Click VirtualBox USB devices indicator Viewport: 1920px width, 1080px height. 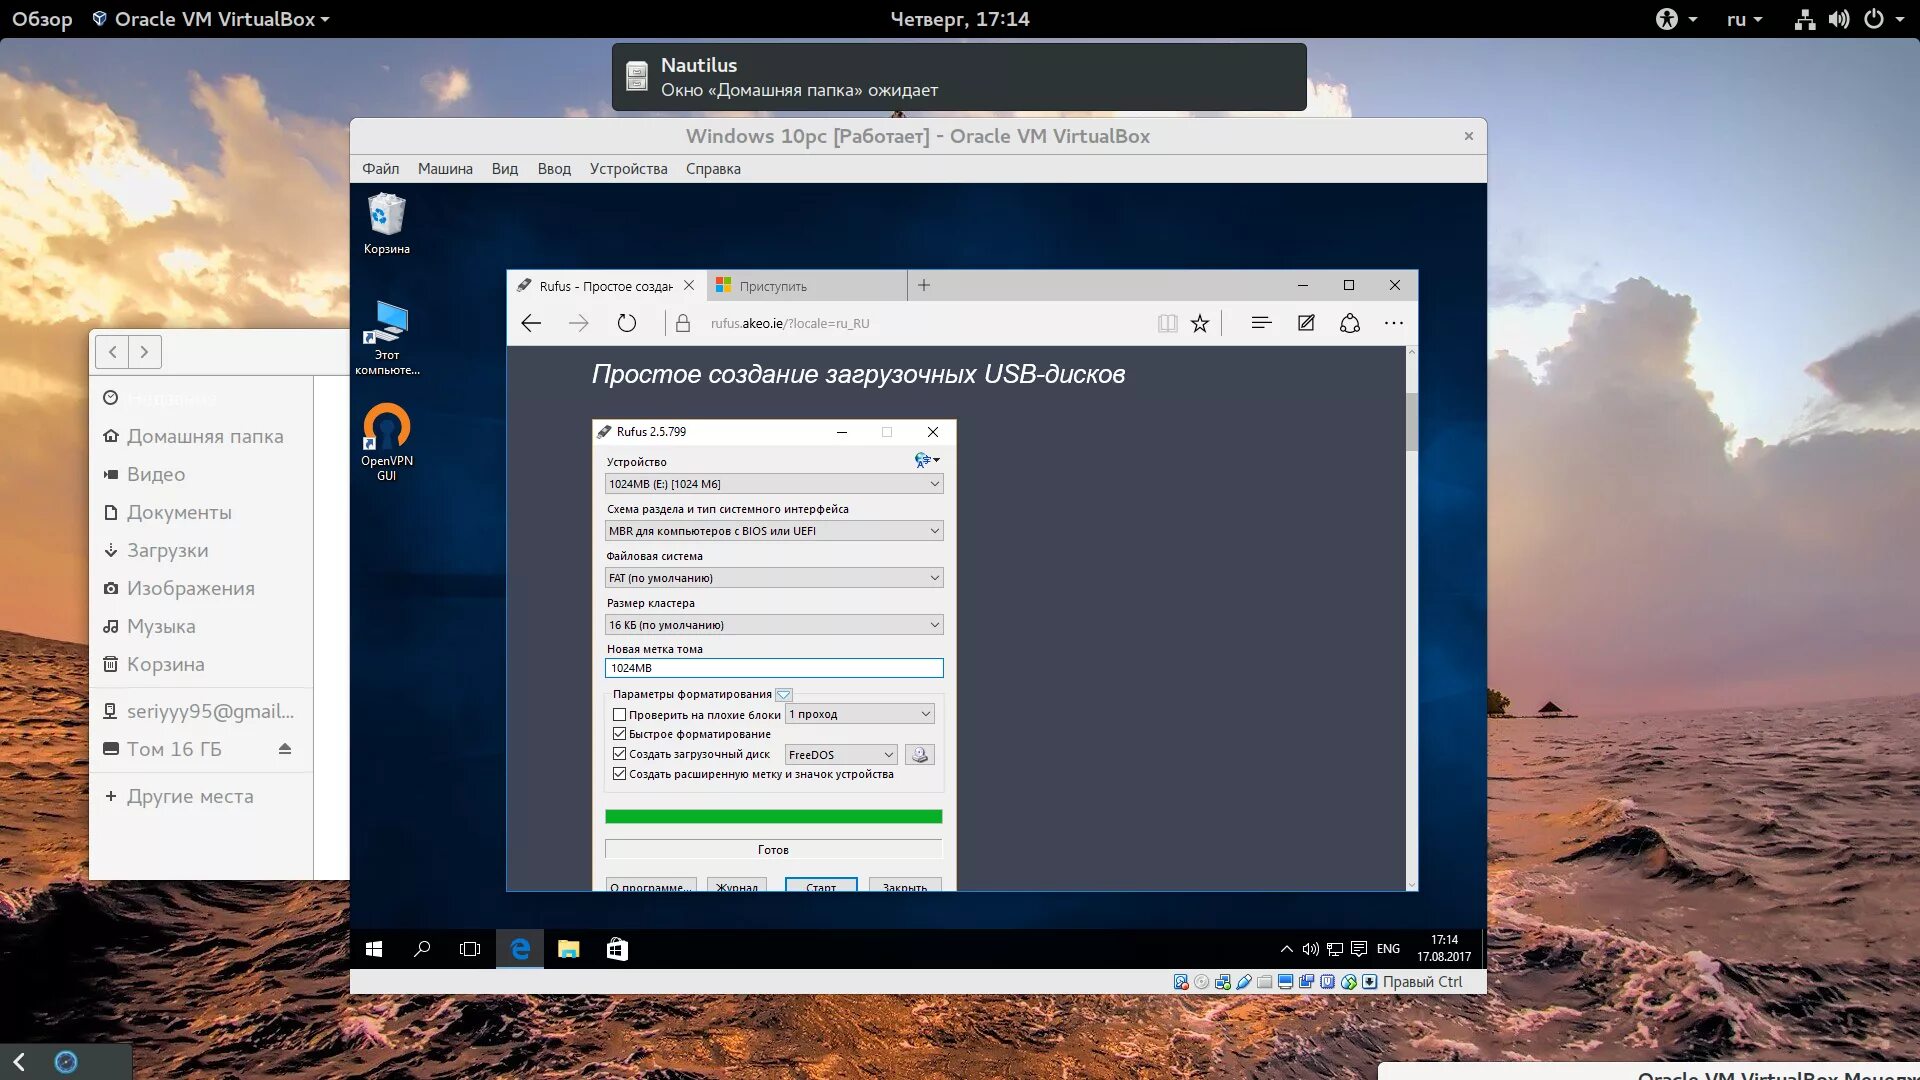pos(1244,982)
